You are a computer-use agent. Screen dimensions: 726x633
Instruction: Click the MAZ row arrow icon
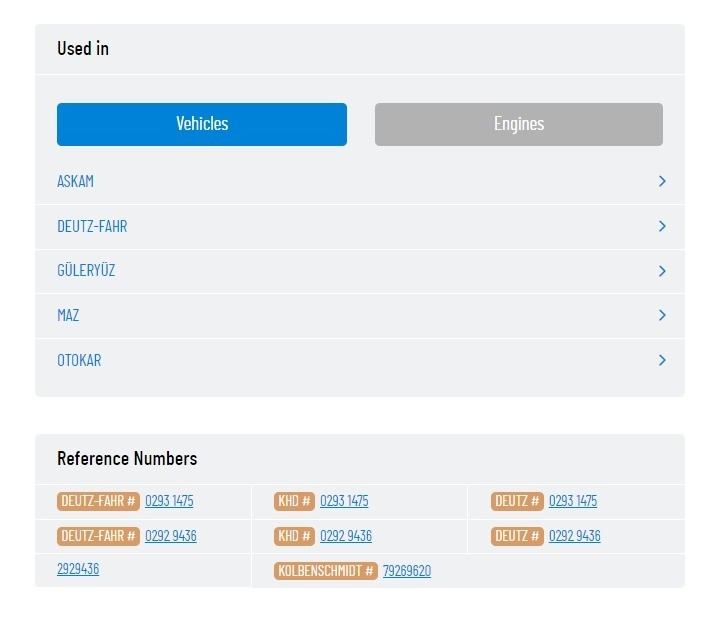click(x=662, y=315)
